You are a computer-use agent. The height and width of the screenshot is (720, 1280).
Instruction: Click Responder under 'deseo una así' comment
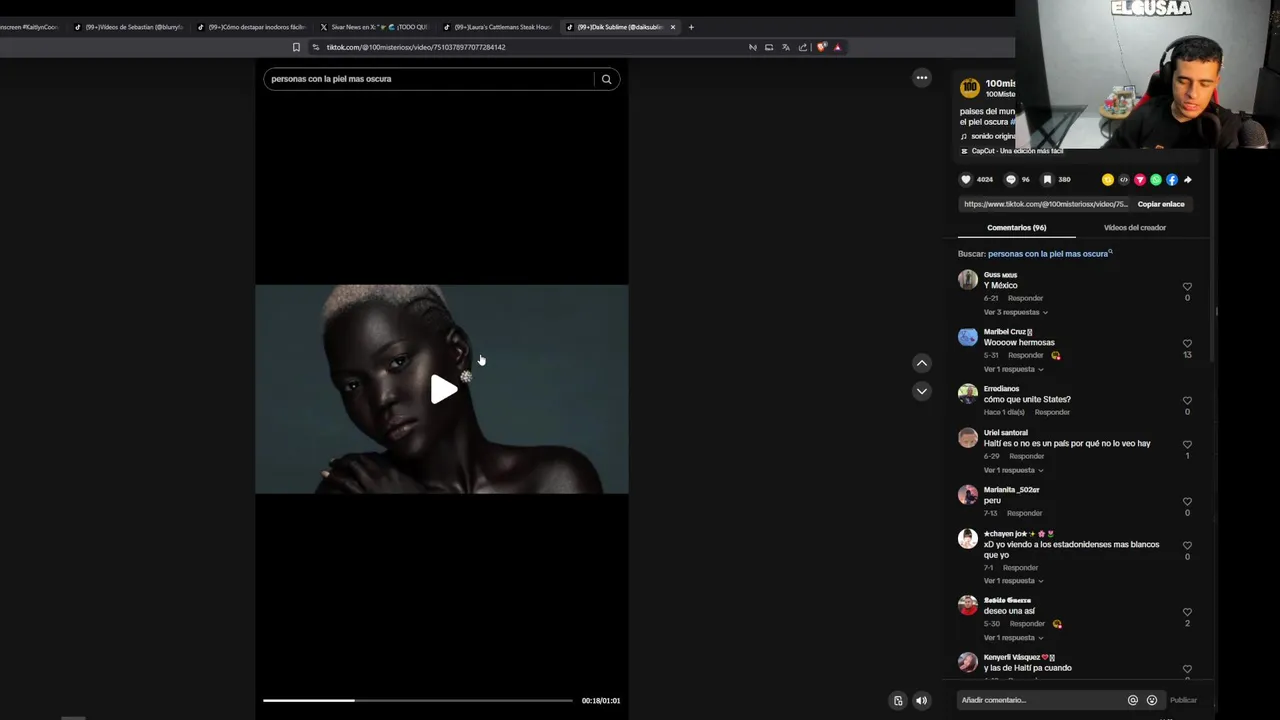1027,624
